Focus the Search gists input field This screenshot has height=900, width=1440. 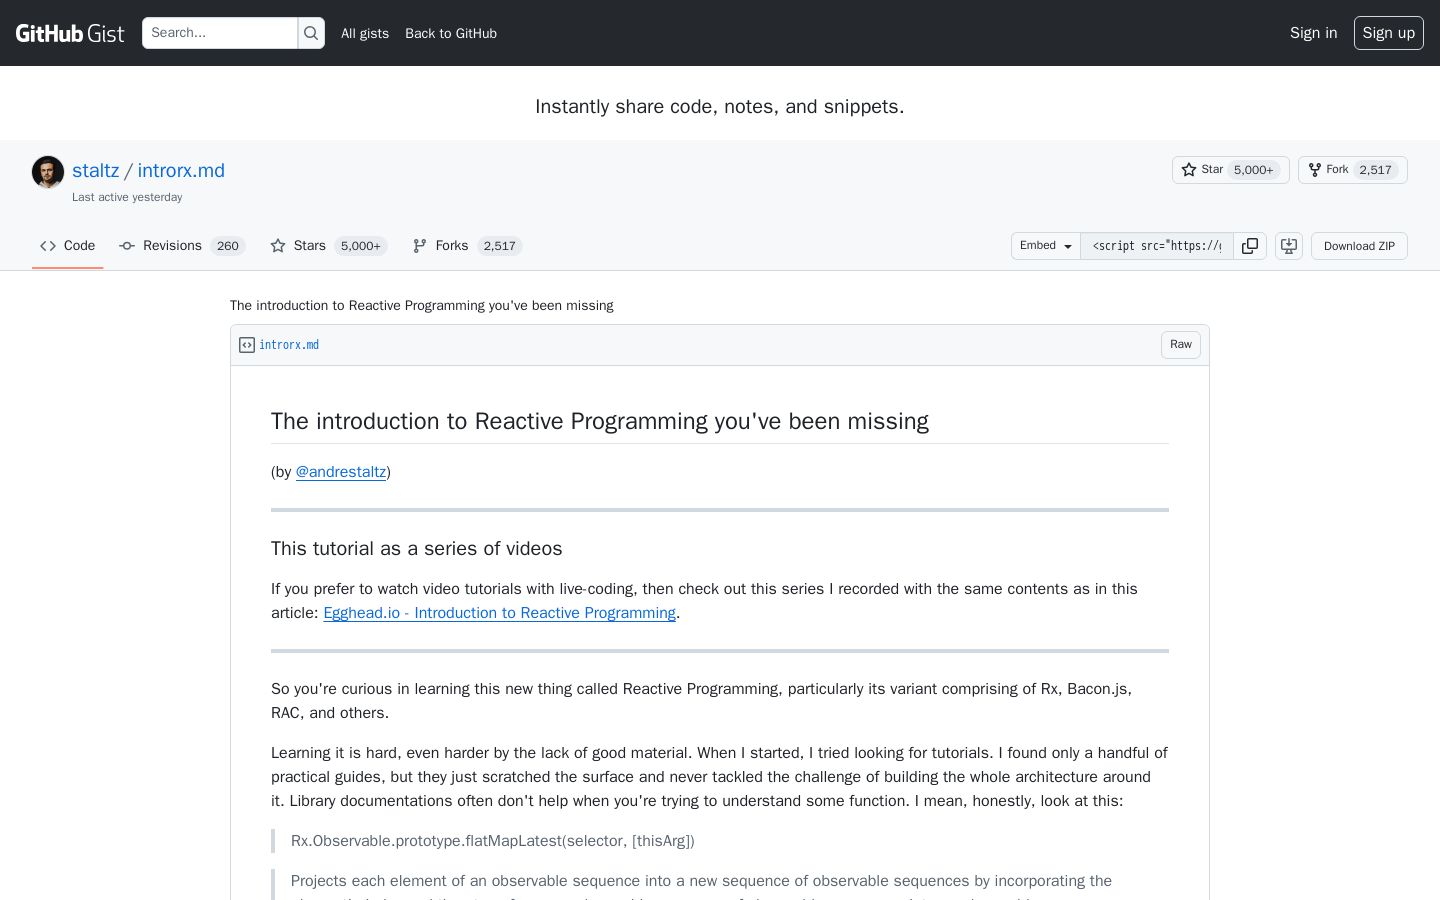click(220, 33)
